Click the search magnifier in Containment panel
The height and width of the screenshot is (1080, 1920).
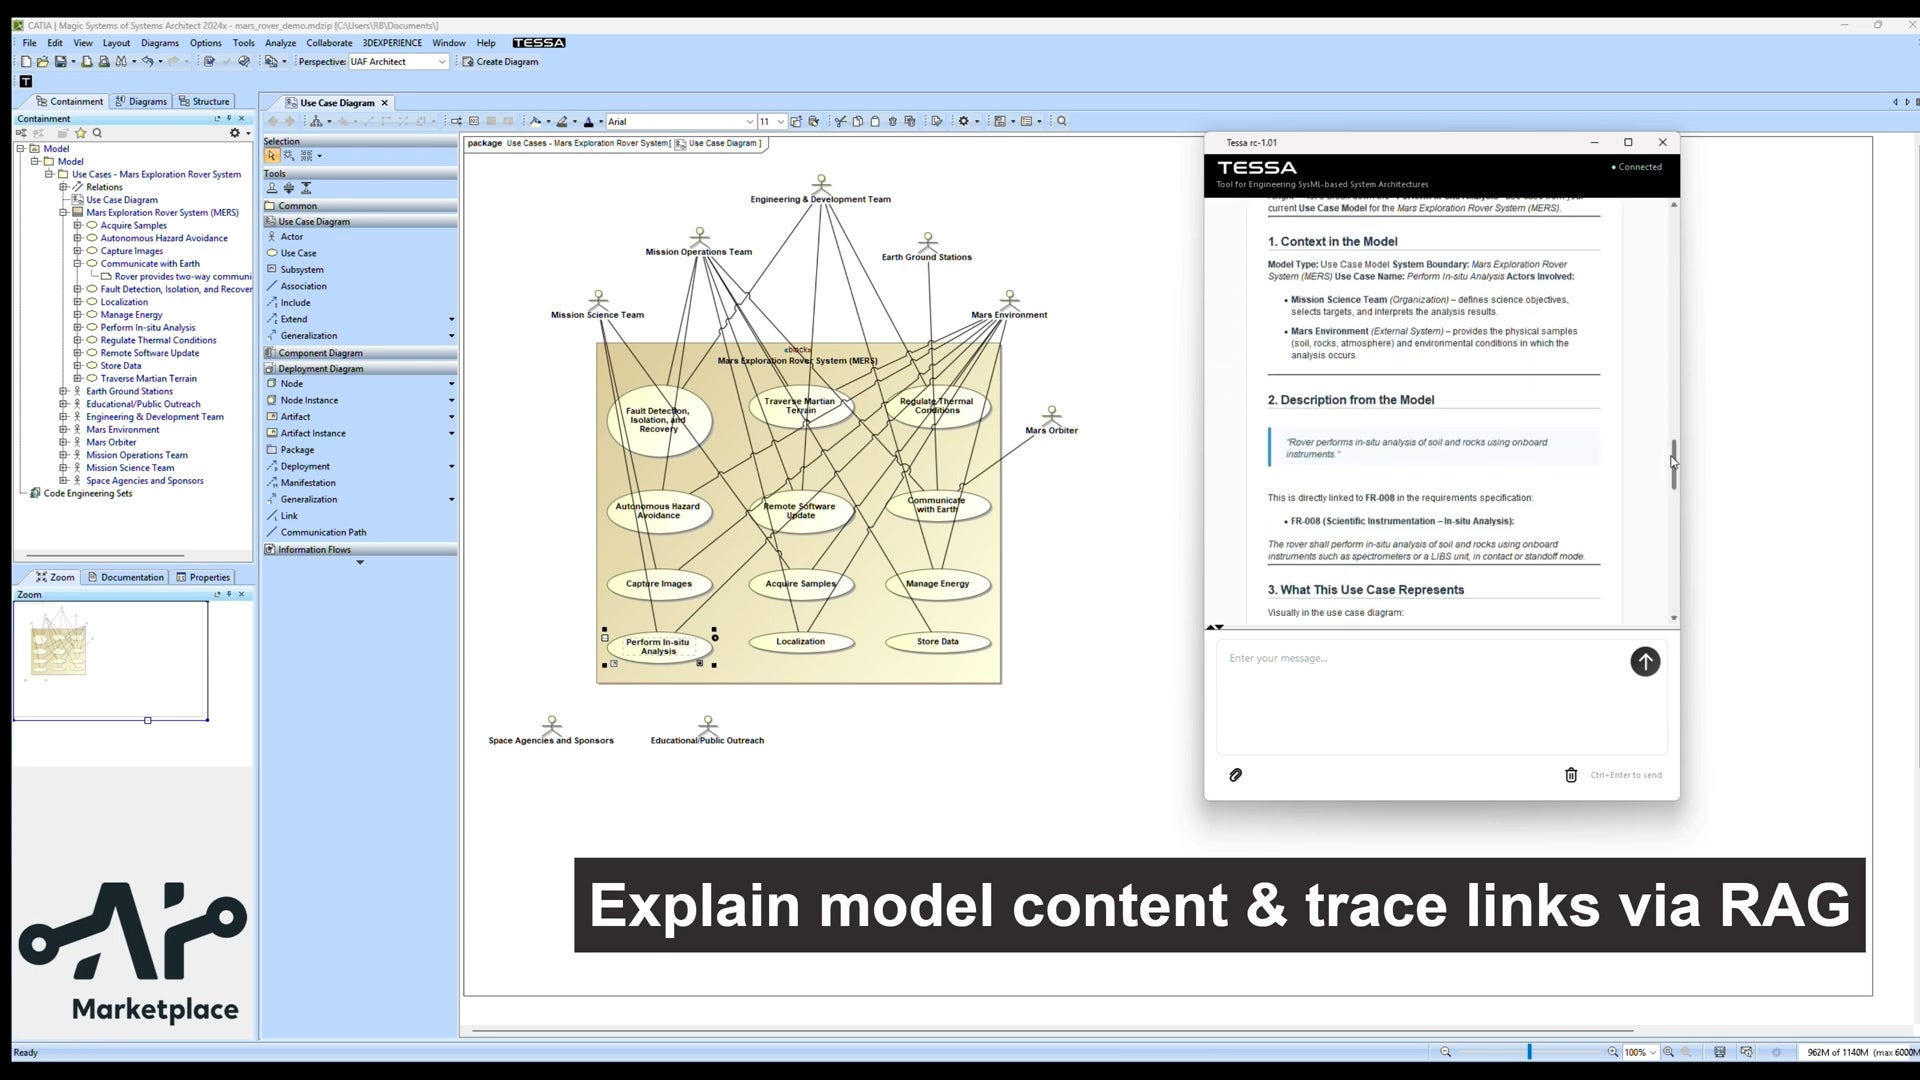click(x=97, y=133)
